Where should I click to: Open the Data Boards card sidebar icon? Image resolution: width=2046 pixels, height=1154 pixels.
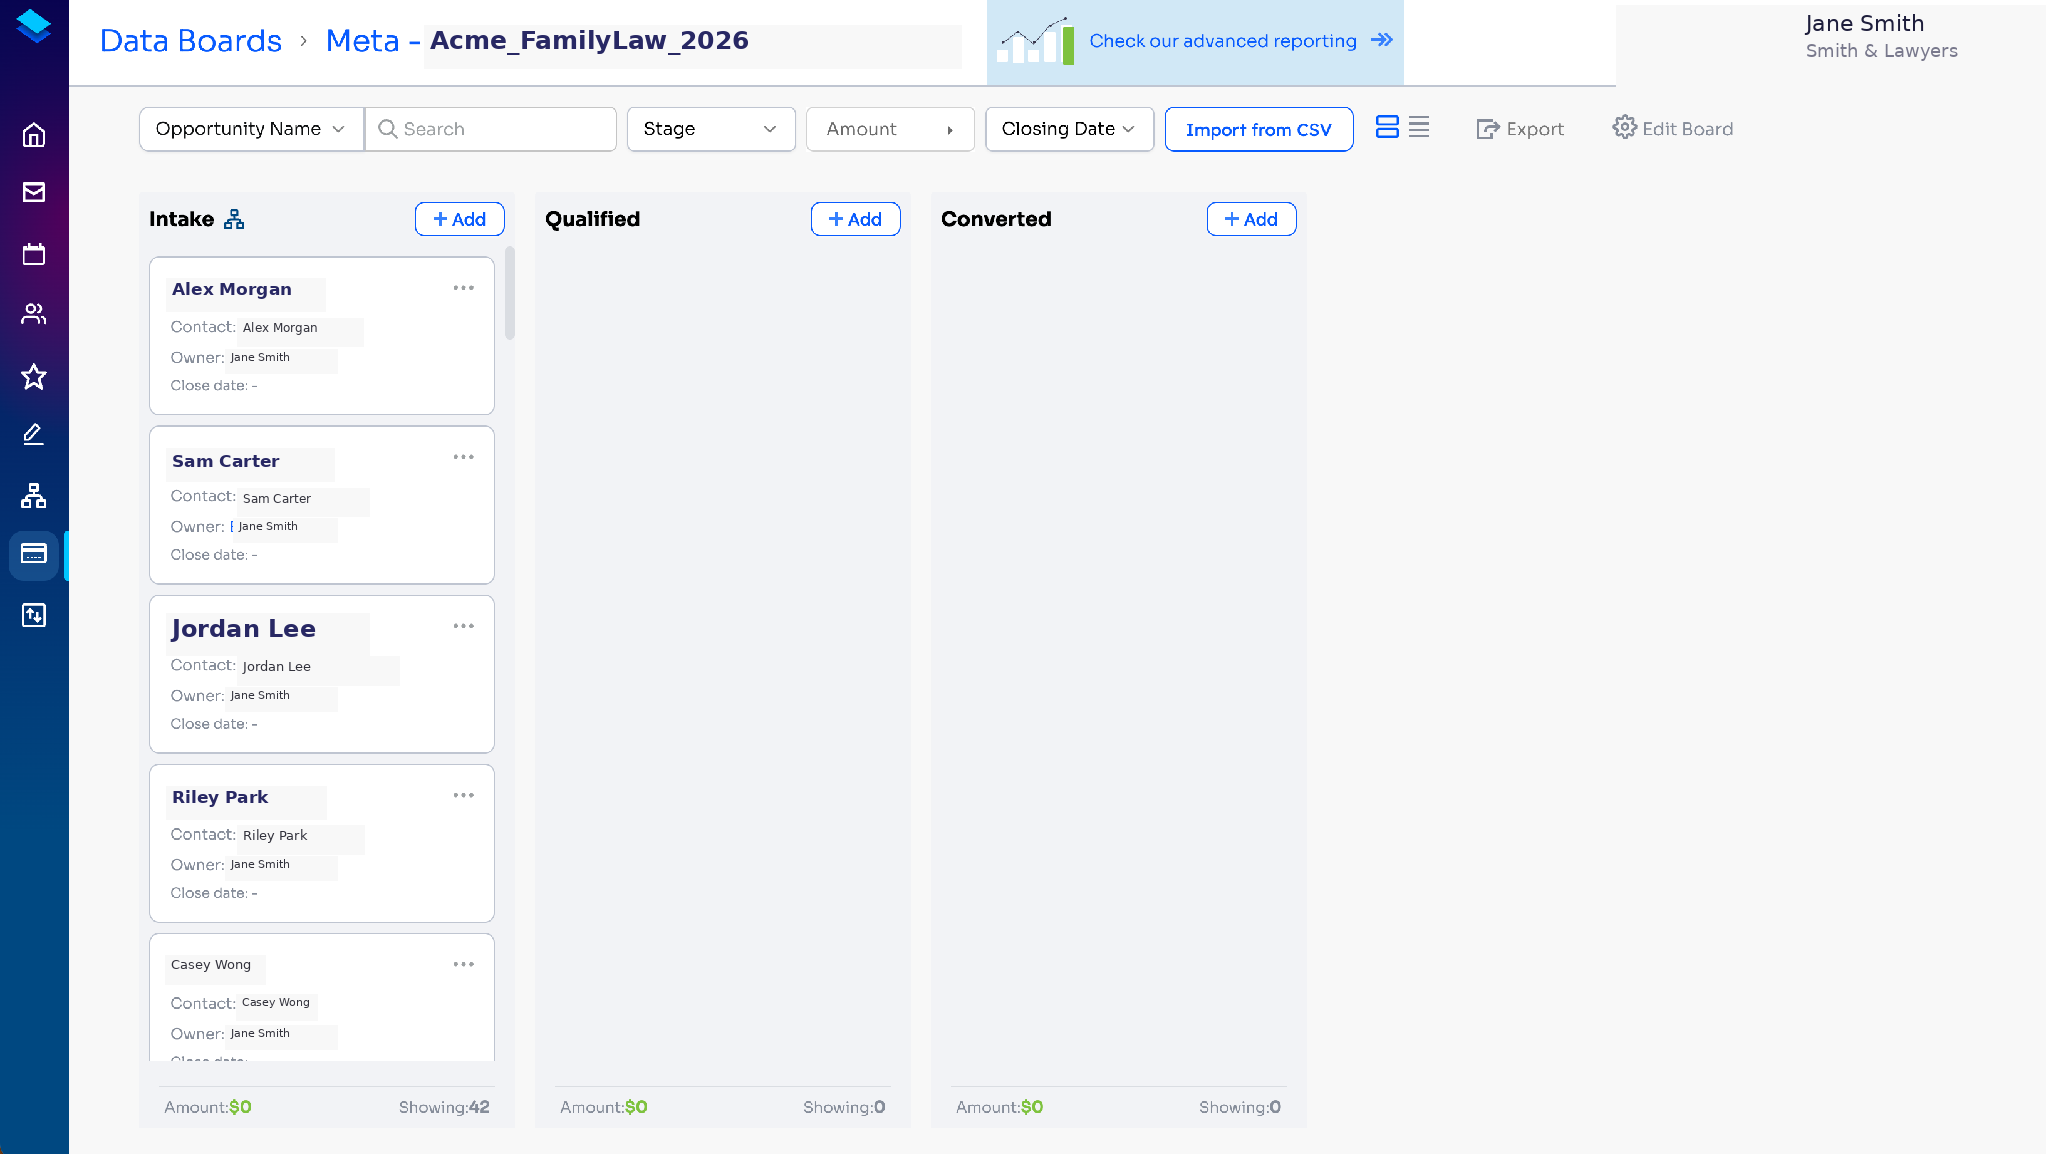(34, 554)
